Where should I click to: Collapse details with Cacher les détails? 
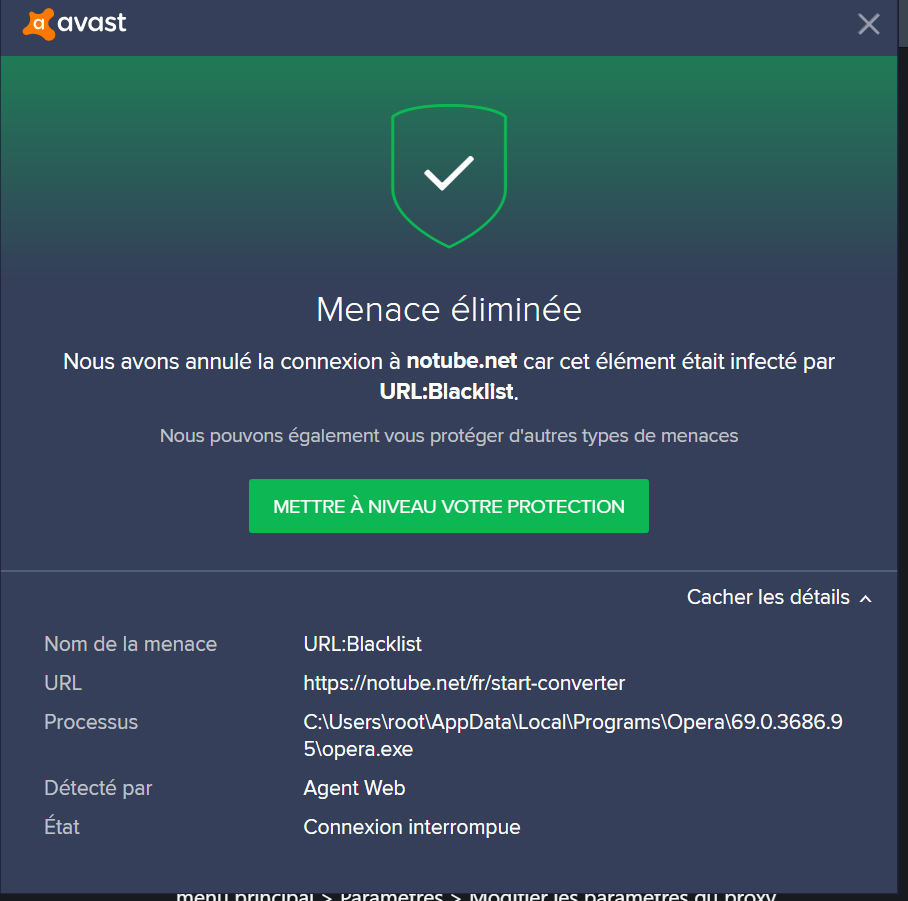(768, 597)
